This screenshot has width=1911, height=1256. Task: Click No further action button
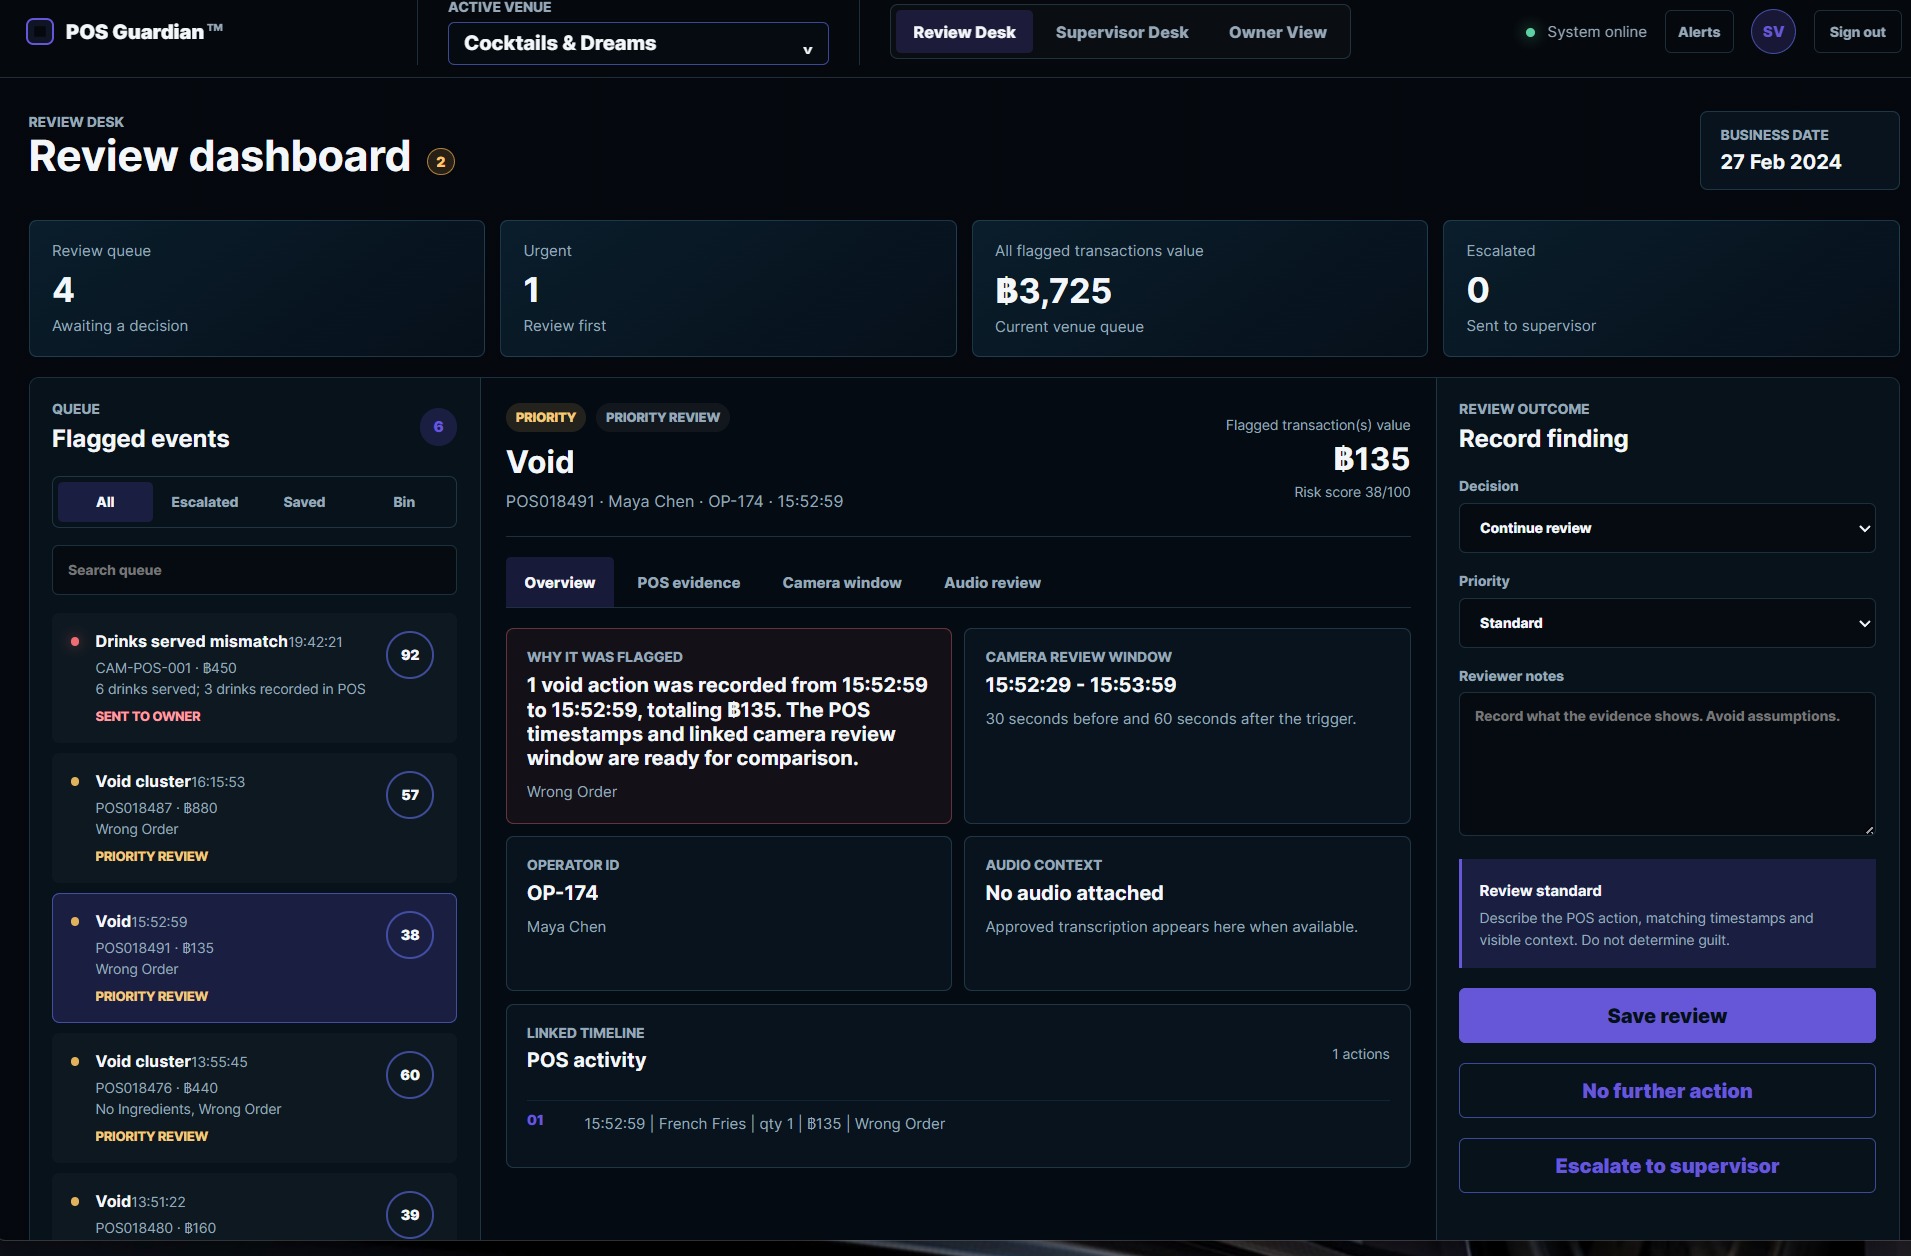pos(1667,1091)
